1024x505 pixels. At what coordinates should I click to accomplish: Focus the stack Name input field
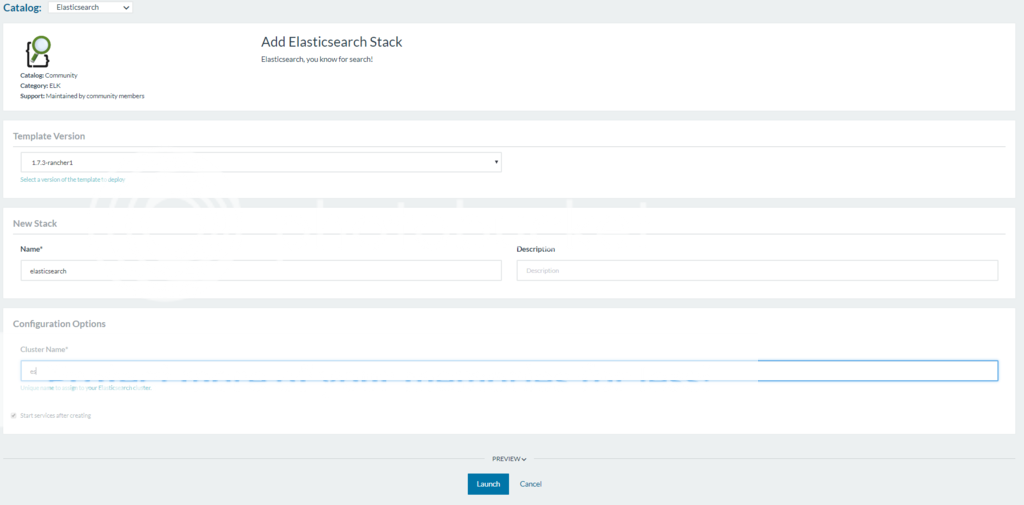[261, 271]
